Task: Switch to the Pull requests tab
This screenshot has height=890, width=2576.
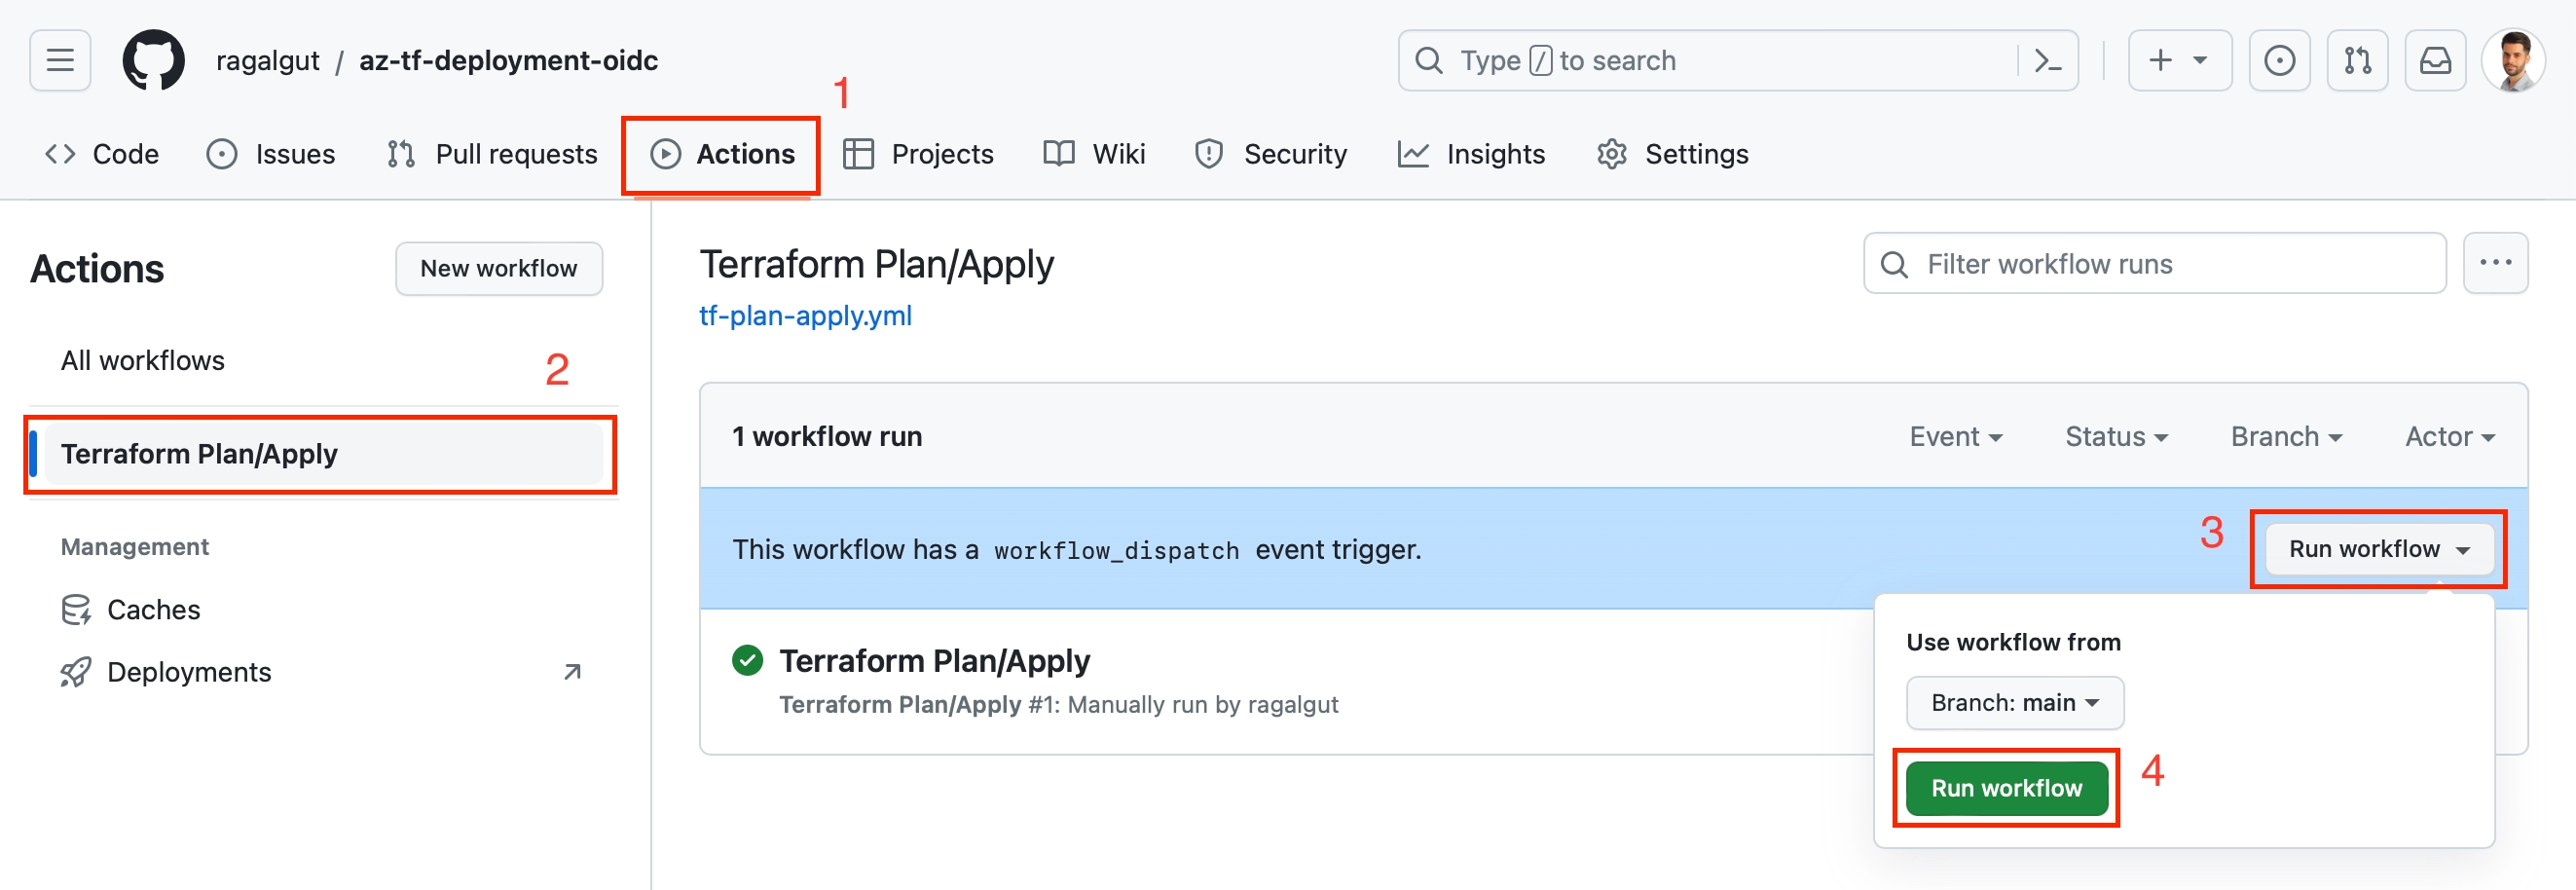Action: [x=492, y=154]
